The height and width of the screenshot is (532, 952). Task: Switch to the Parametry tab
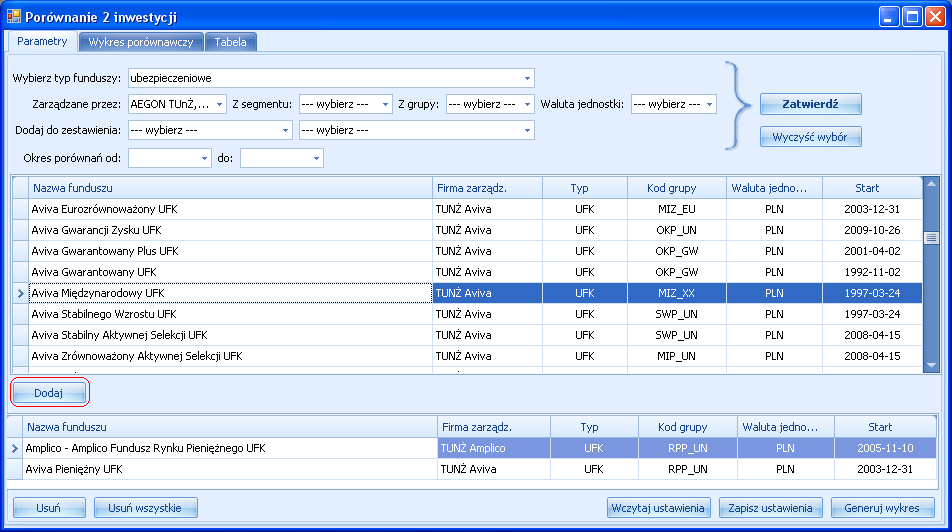pyautogui.click(x=42, y=41)
